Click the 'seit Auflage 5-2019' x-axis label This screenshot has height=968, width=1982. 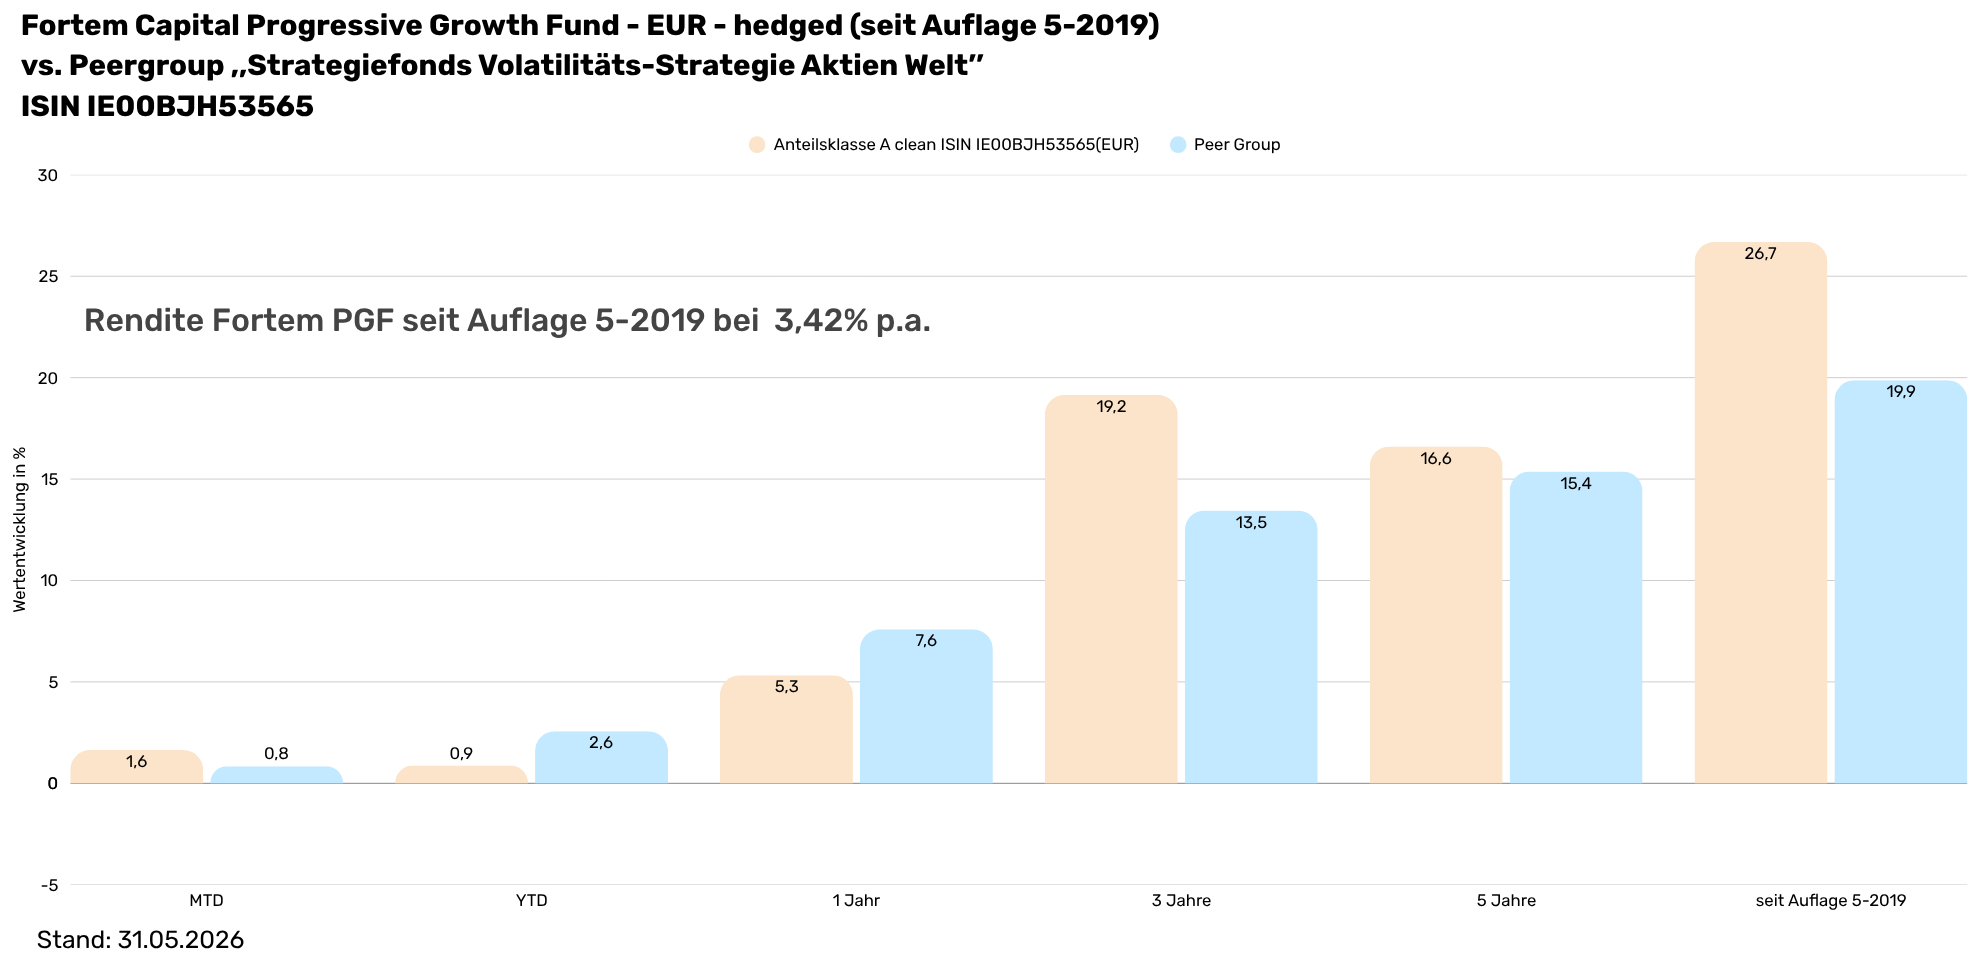1831,900
